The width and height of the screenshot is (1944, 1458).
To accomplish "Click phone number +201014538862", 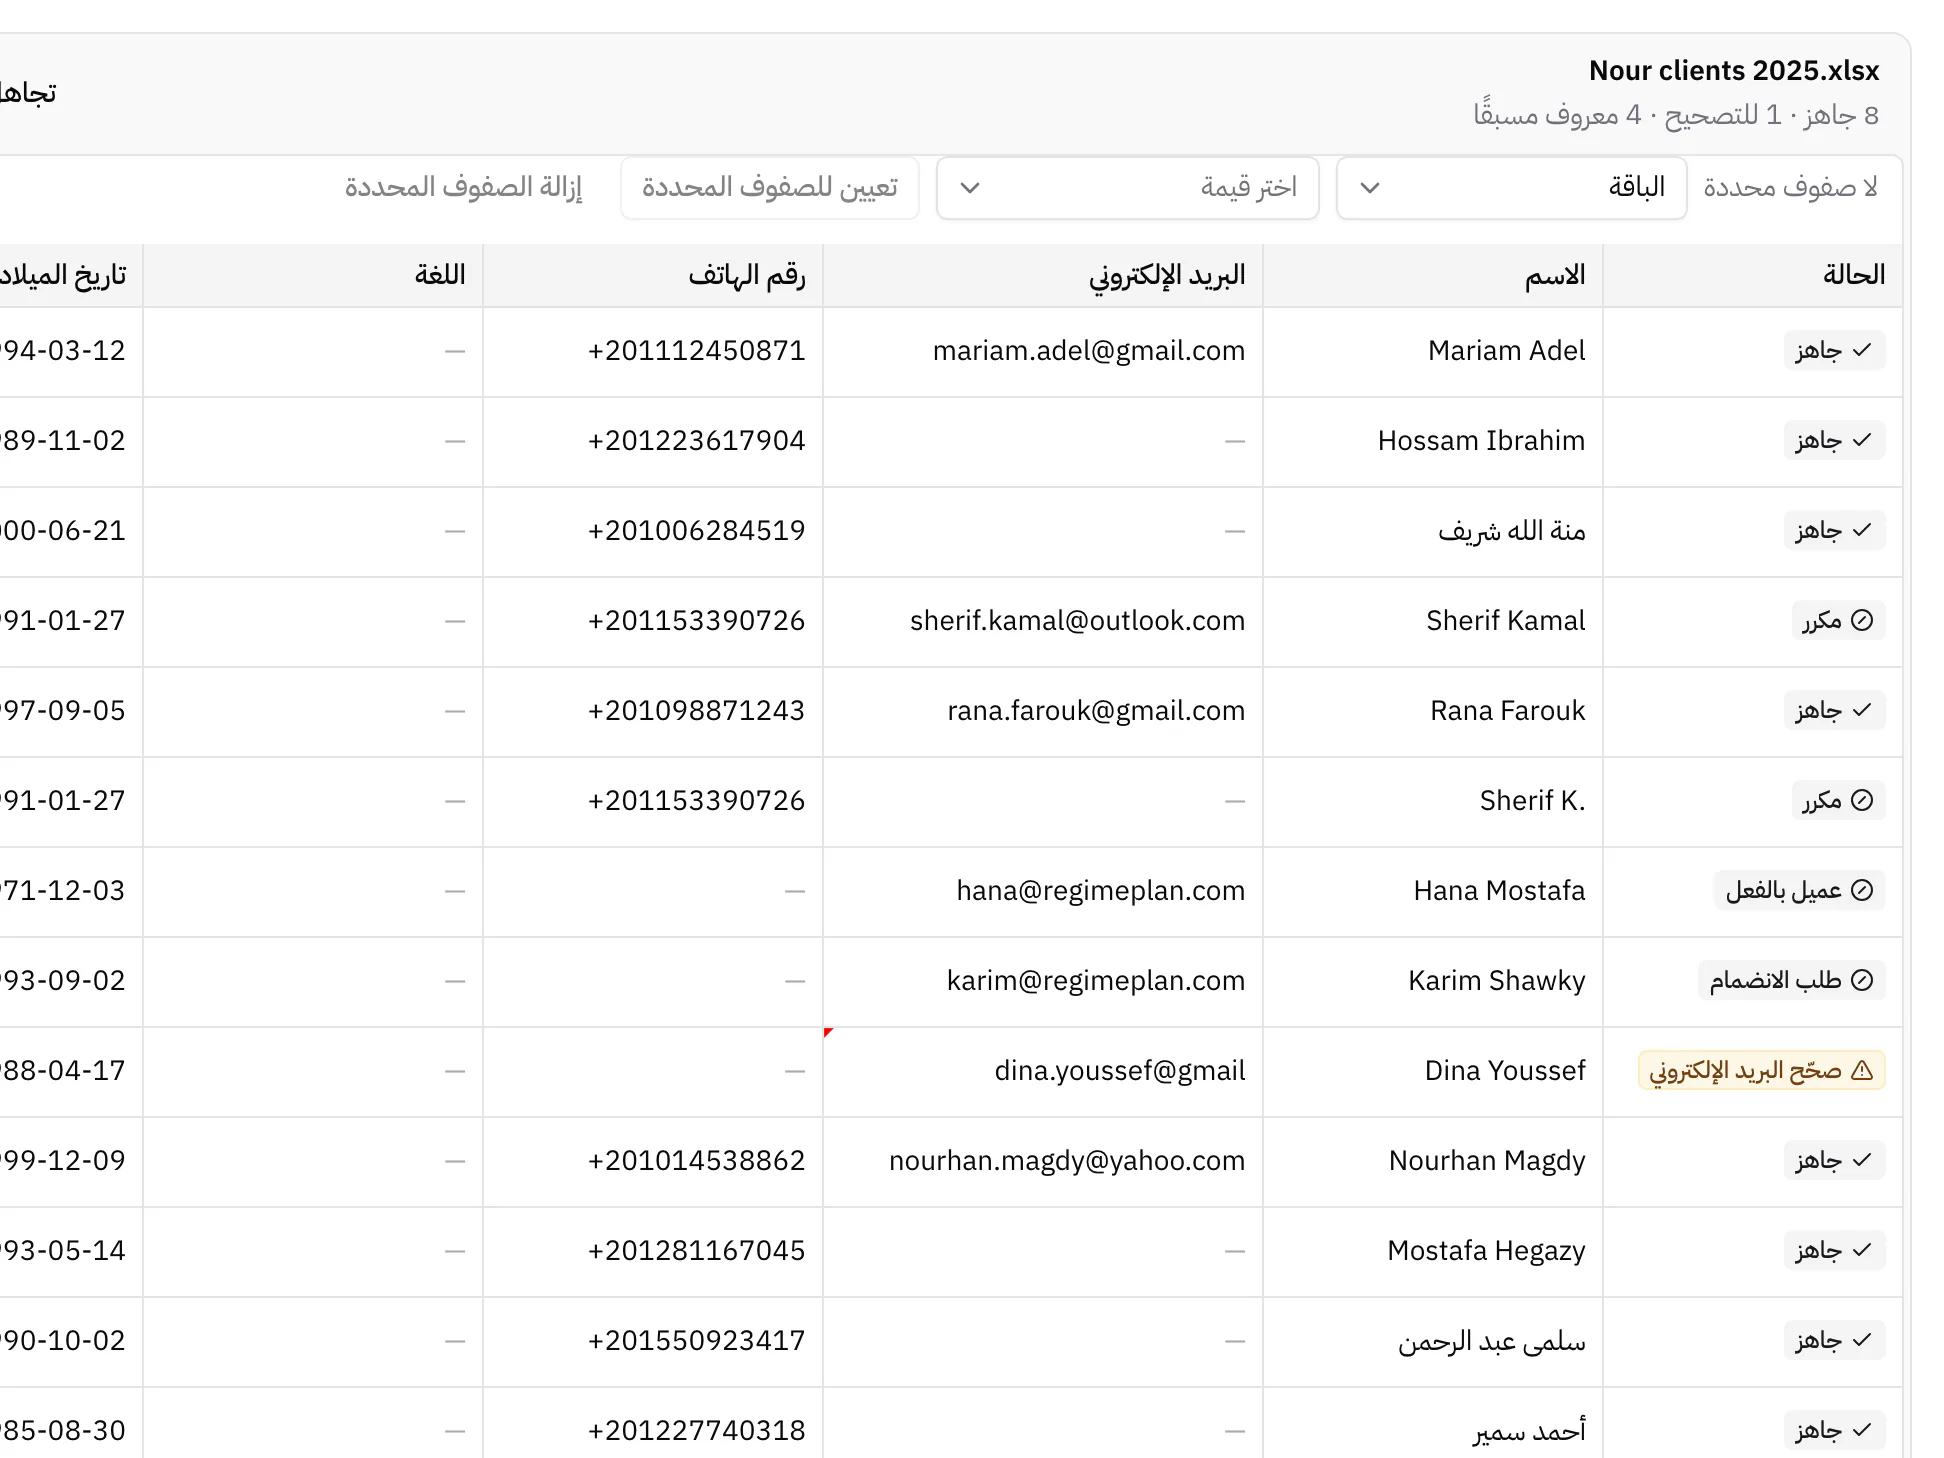I will pos(696,1161).
